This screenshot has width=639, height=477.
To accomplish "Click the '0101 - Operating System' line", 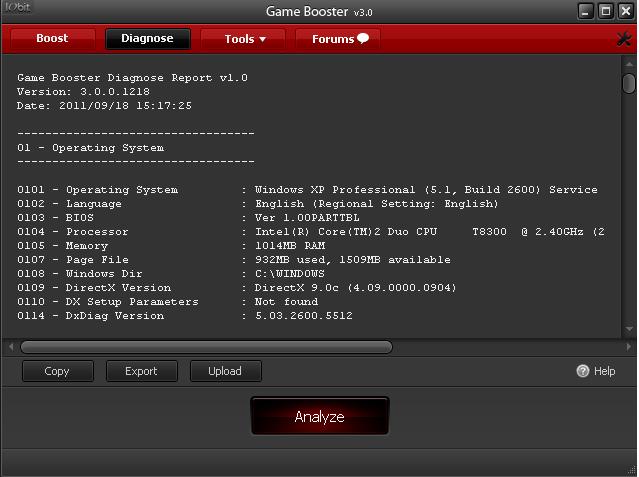I will click(307, 190).
